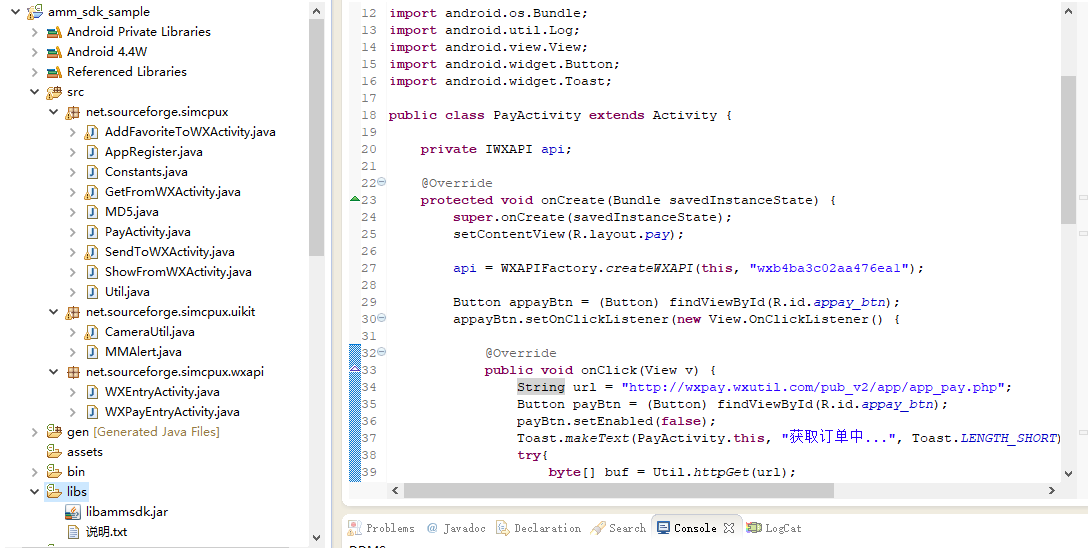1088x548 pixels.
Task: Select WXPayEntryActivity.java in the tree
Action: [x=172, y=412]
